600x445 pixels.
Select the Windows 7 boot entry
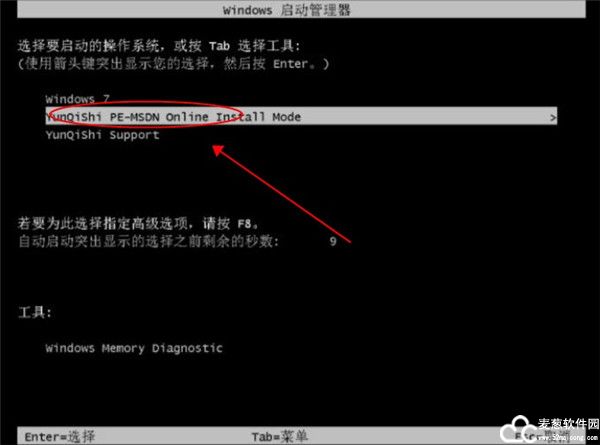(x=77, y=99)
